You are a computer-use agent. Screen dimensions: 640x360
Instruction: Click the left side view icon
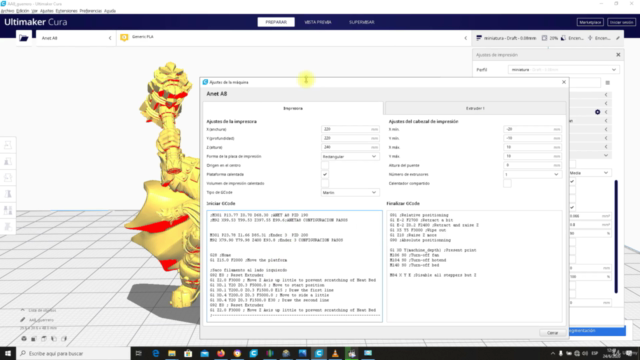click(x=54, y=339)
